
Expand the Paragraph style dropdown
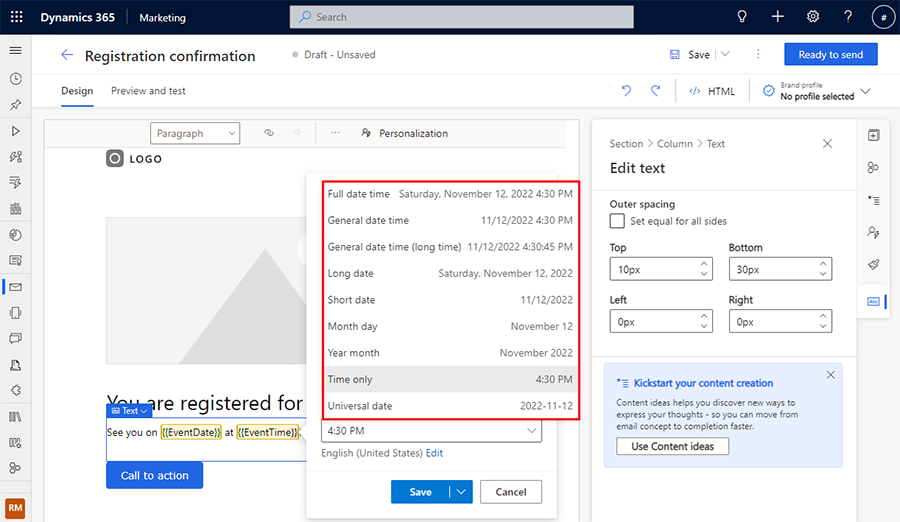195,133
